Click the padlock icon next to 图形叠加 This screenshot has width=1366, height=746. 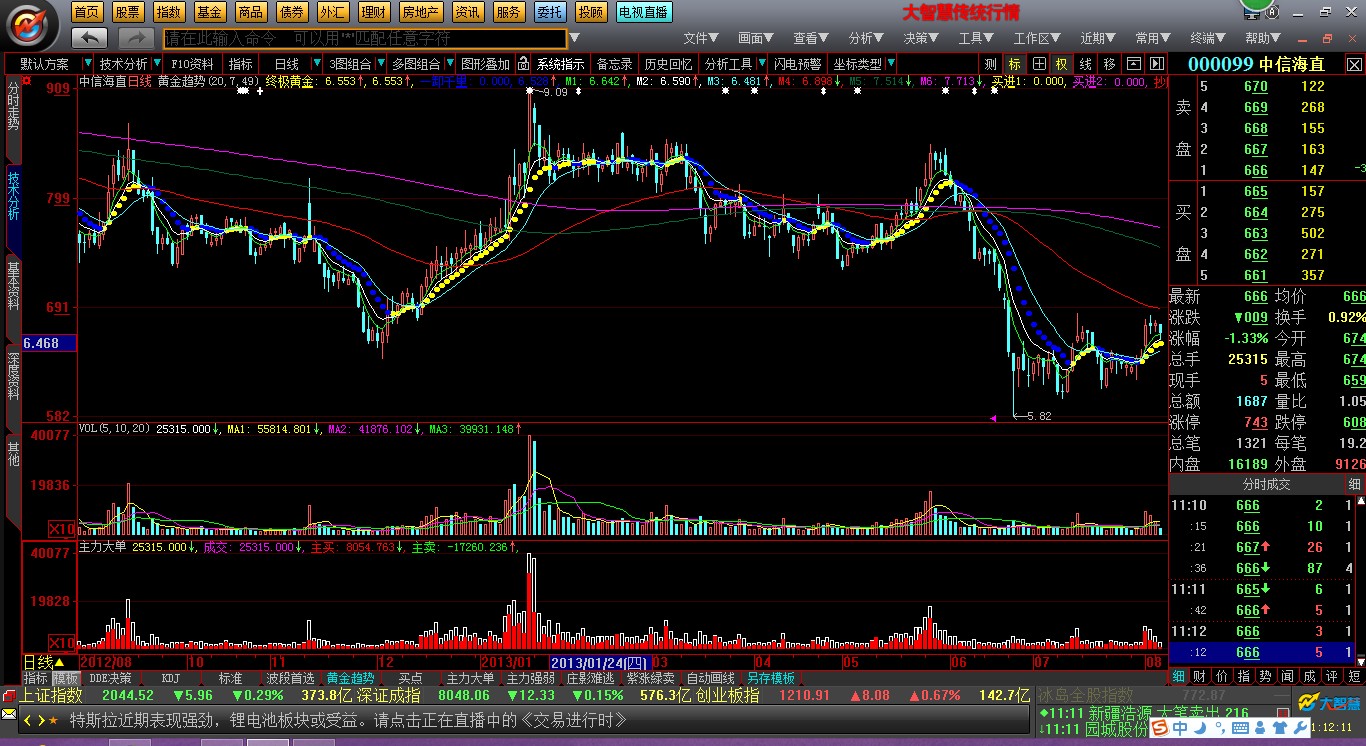pos(522,64)
